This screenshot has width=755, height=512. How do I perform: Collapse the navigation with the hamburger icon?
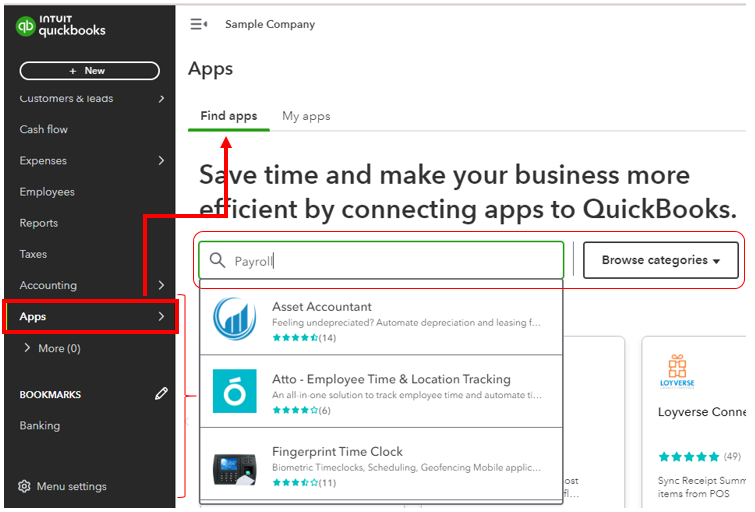click(198, 24)
